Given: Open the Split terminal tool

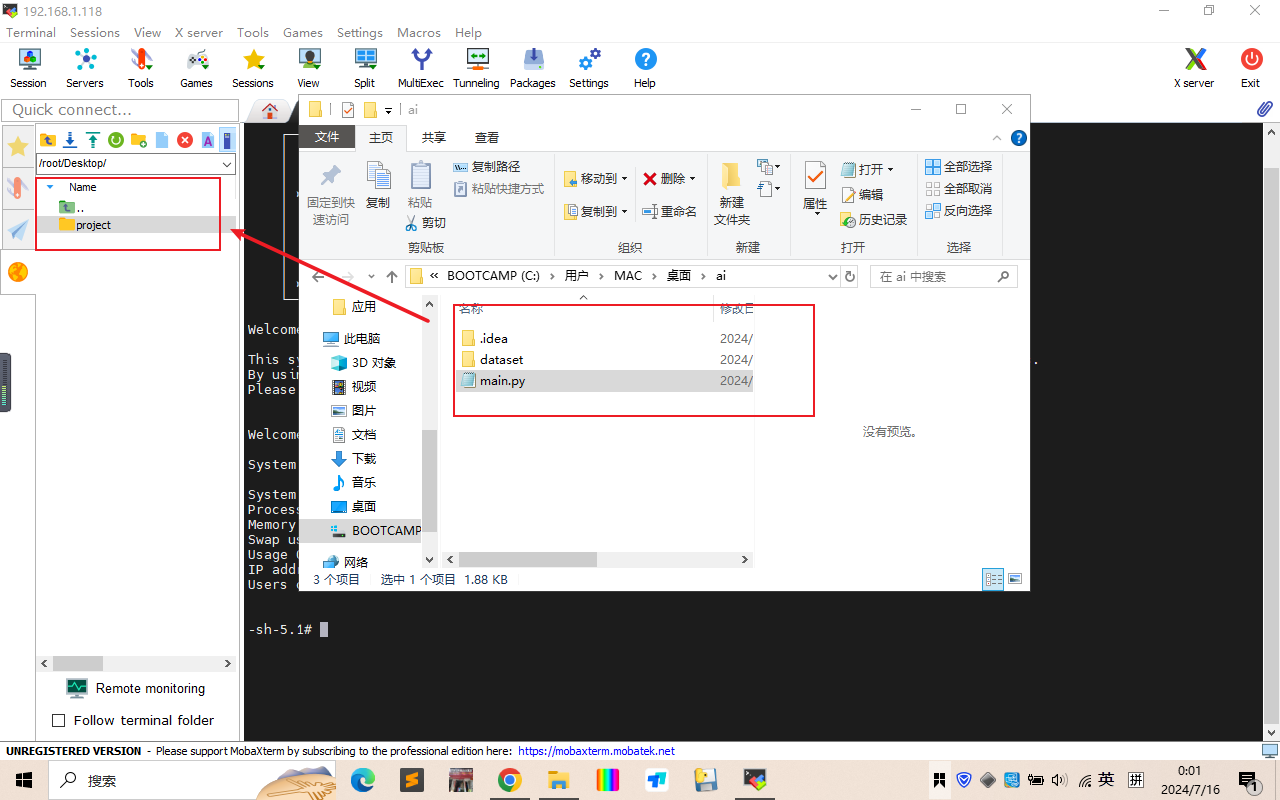Looking at the screenshot, I should pyautogui.click(x=365, y=68).
